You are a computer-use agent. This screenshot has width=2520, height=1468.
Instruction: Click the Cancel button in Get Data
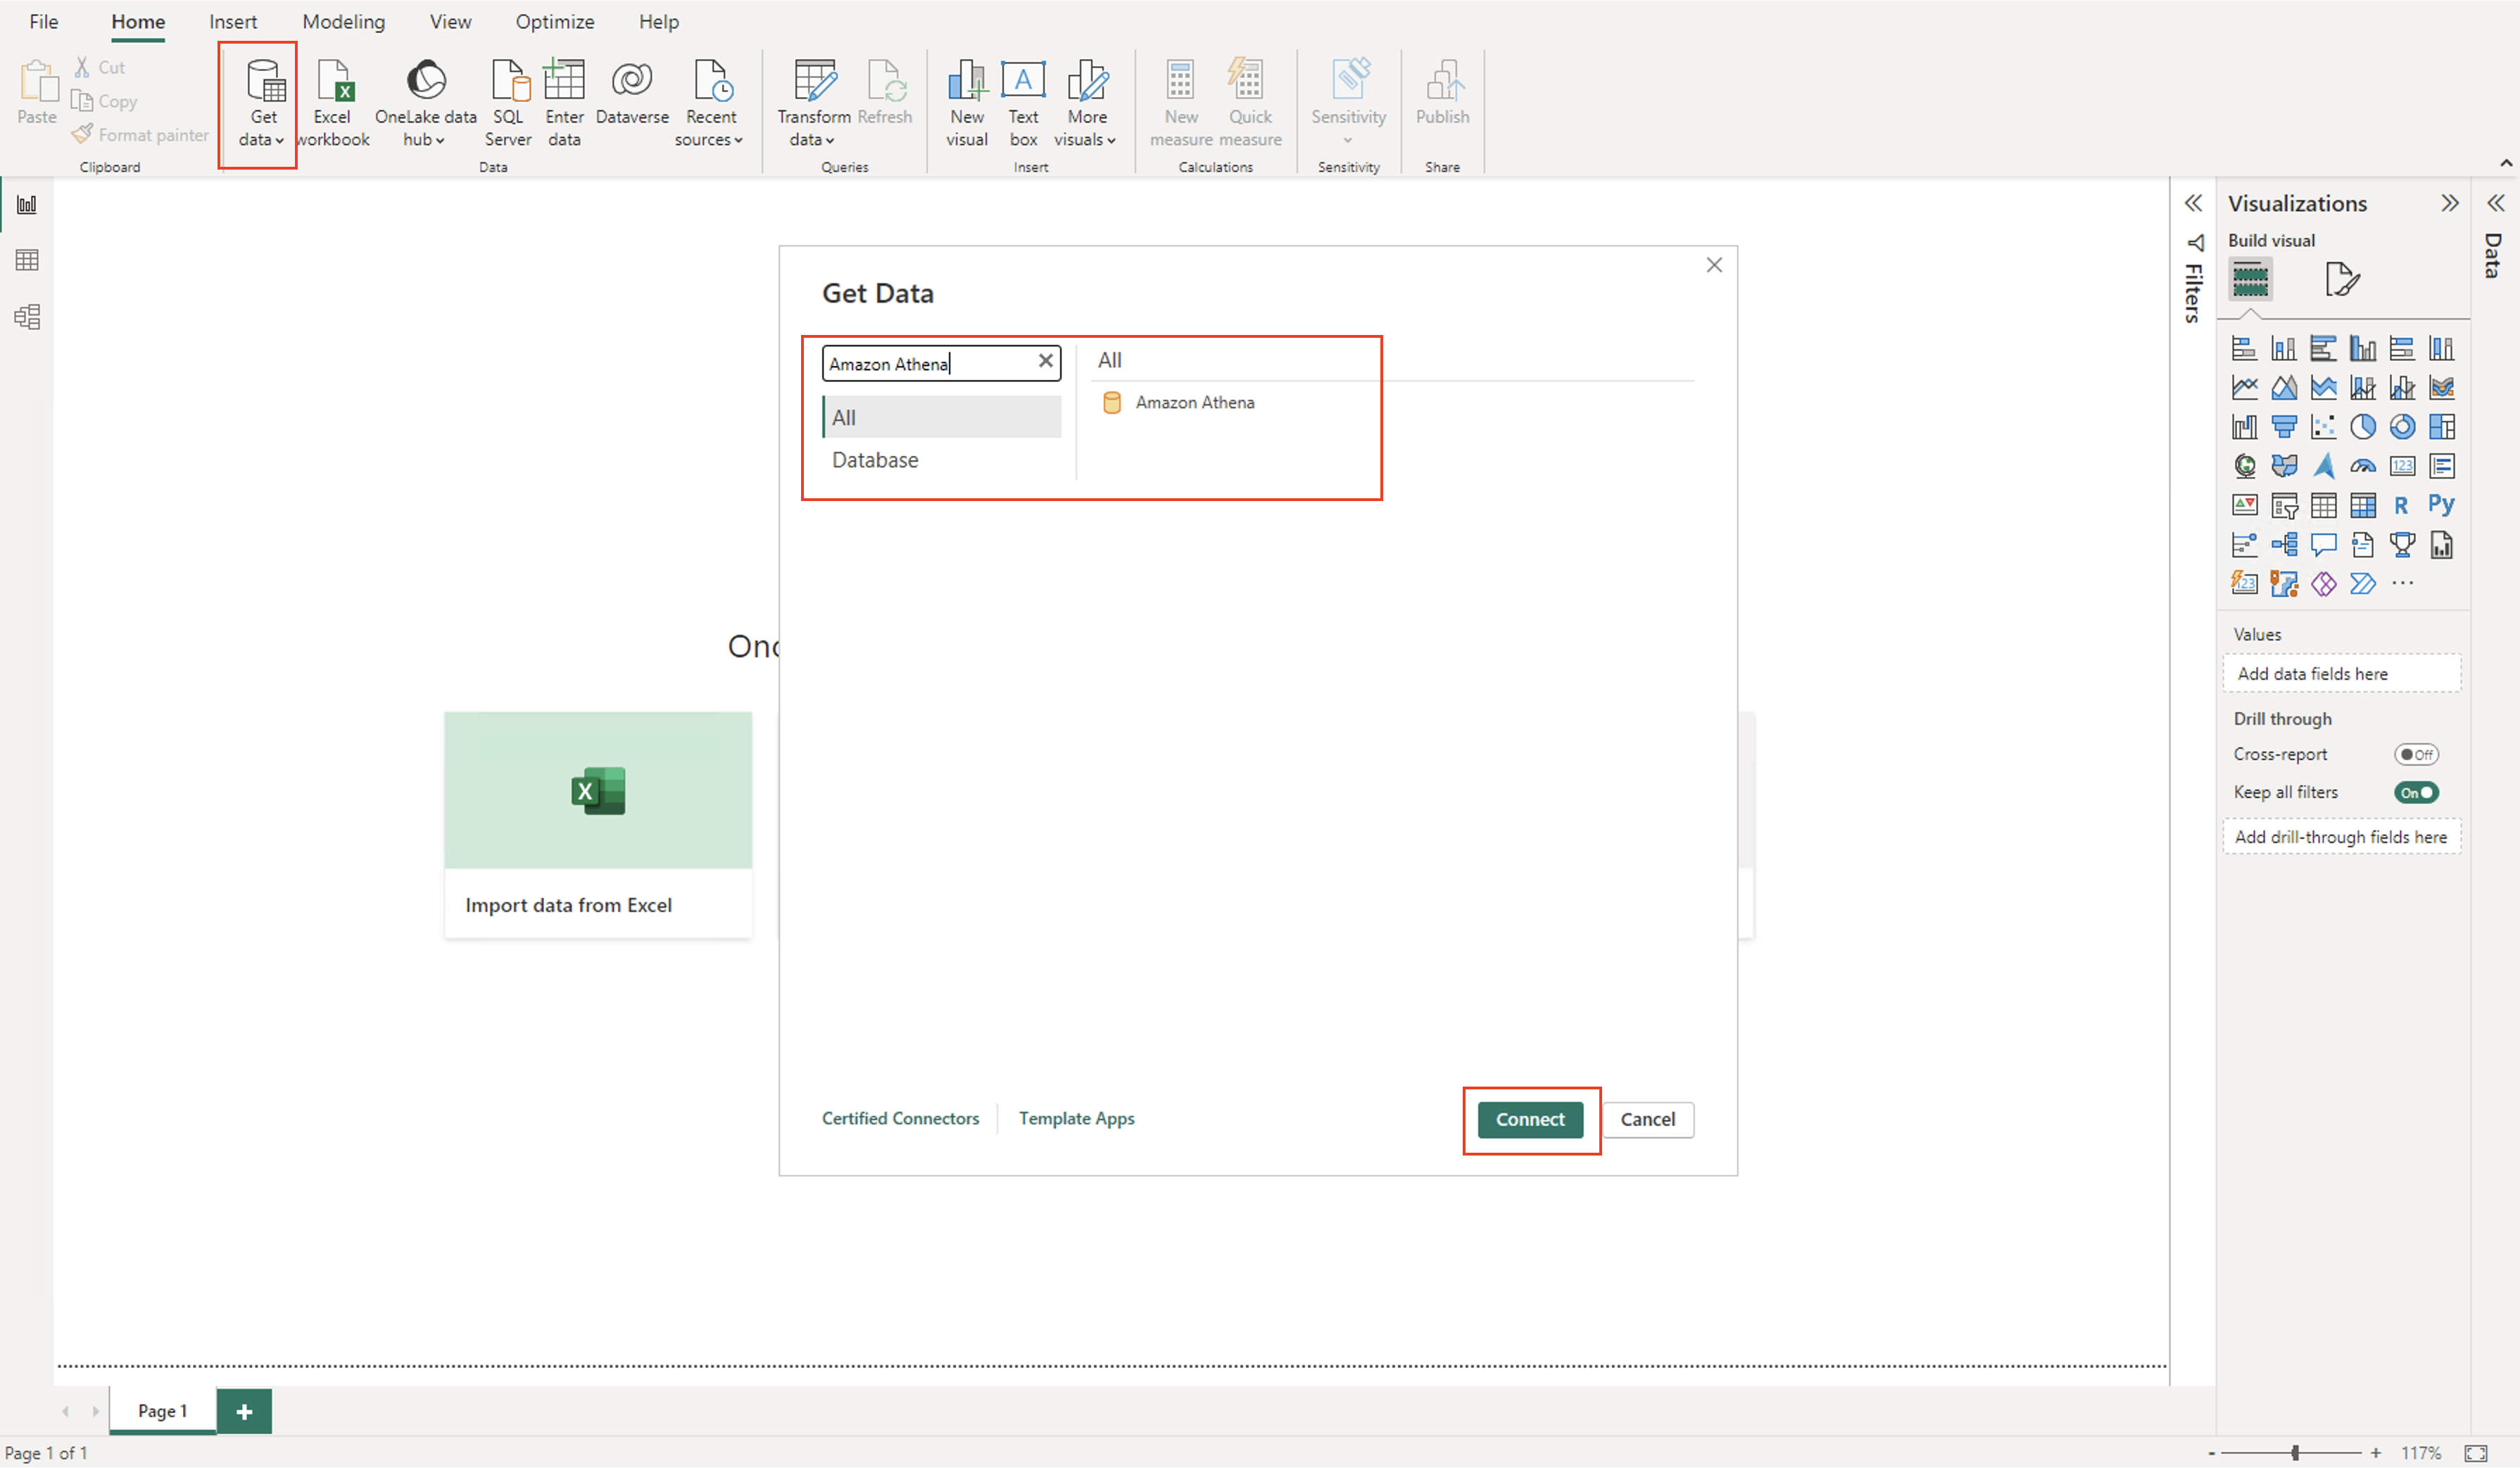pyautogui.click(x=1648, y=1120)
